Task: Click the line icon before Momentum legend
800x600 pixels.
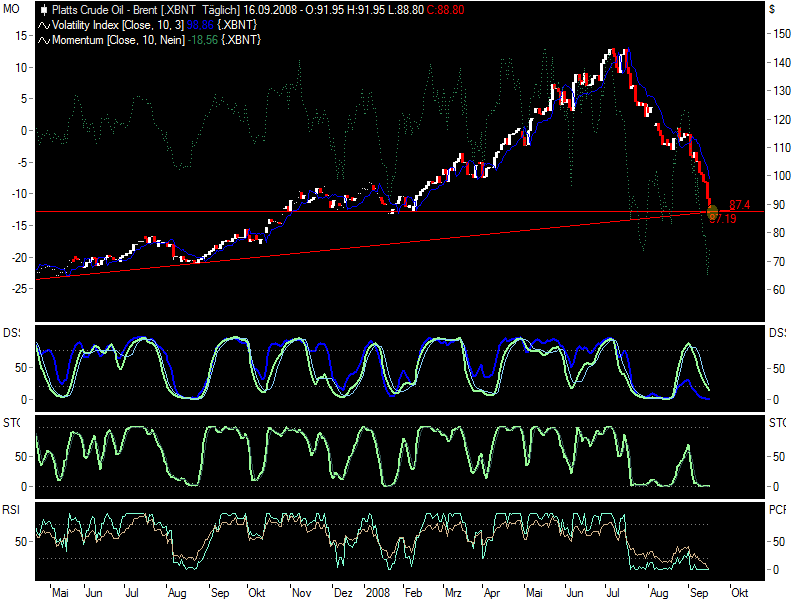Action: coord(44,40)
